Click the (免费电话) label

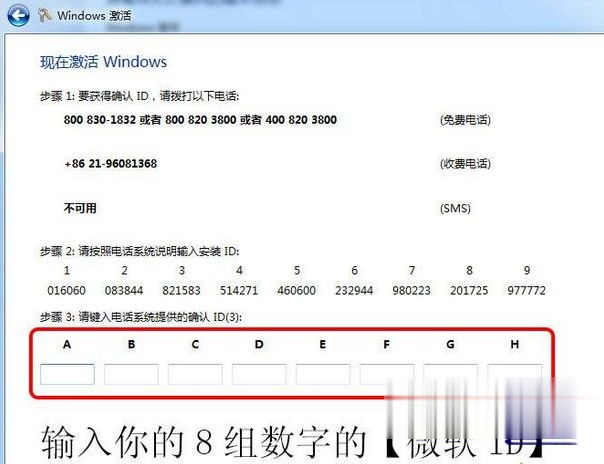[465, 120]
